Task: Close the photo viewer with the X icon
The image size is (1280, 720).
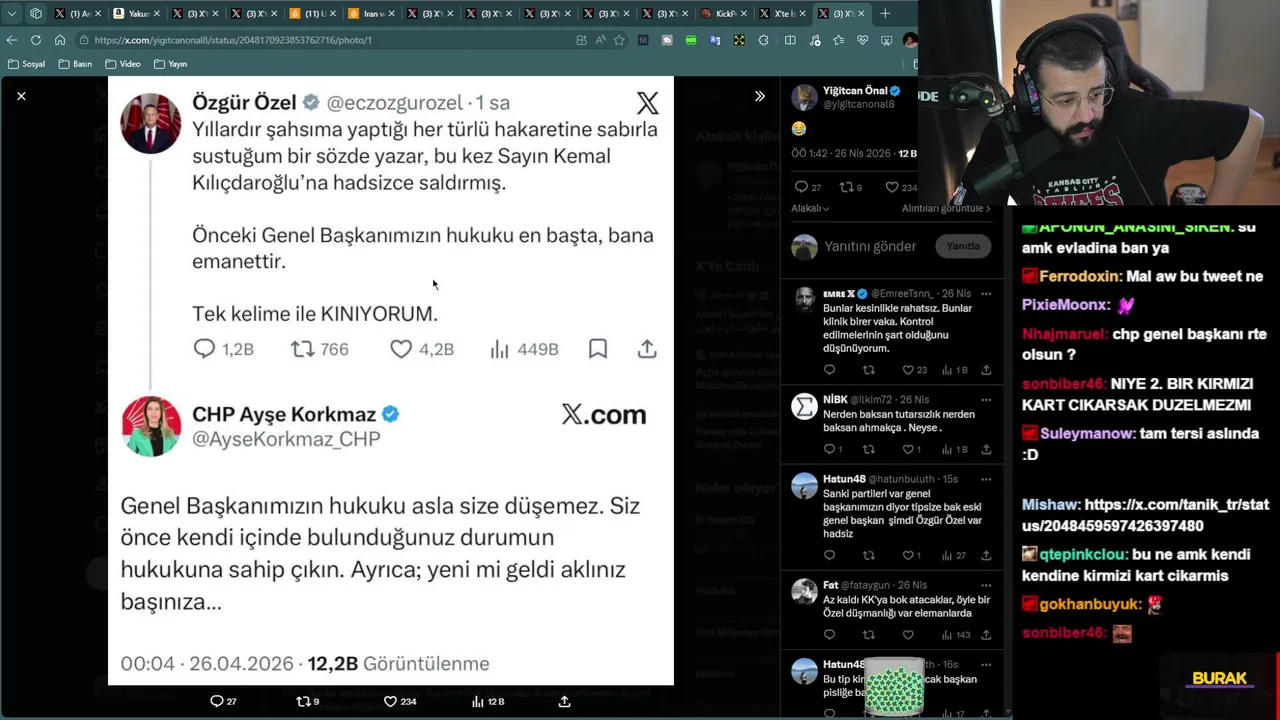Action: pos(21,96)
